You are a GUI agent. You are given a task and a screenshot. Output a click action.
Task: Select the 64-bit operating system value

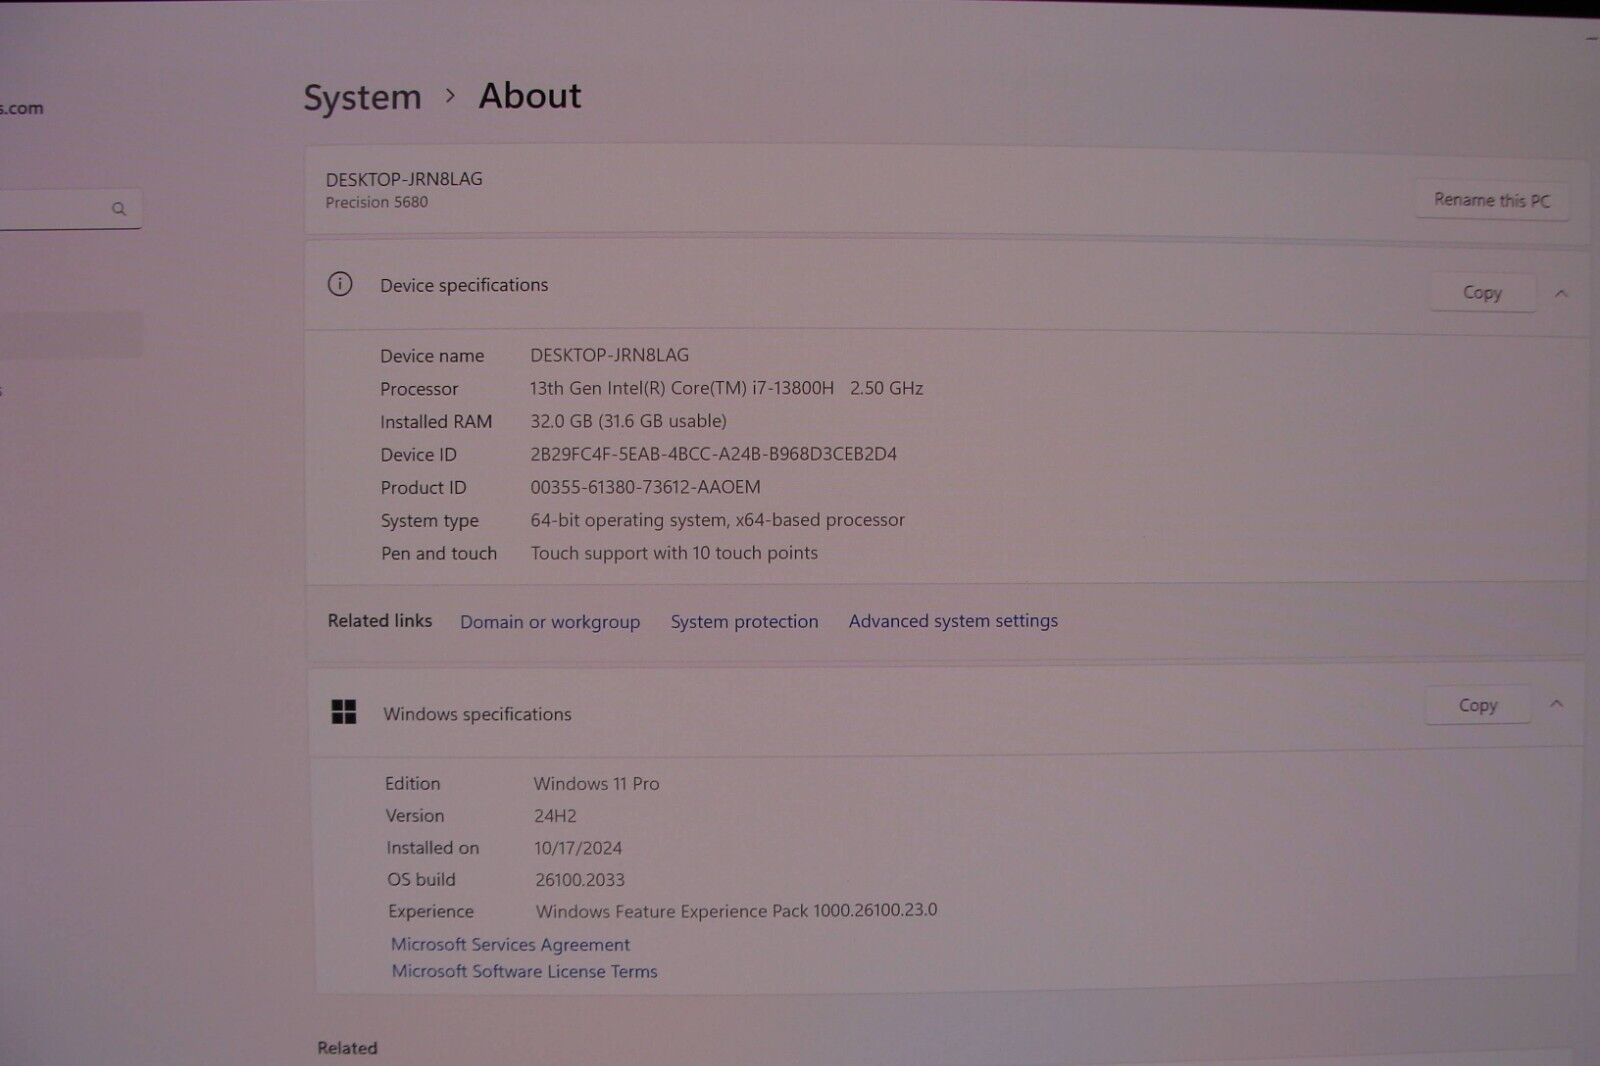[717, 520]
